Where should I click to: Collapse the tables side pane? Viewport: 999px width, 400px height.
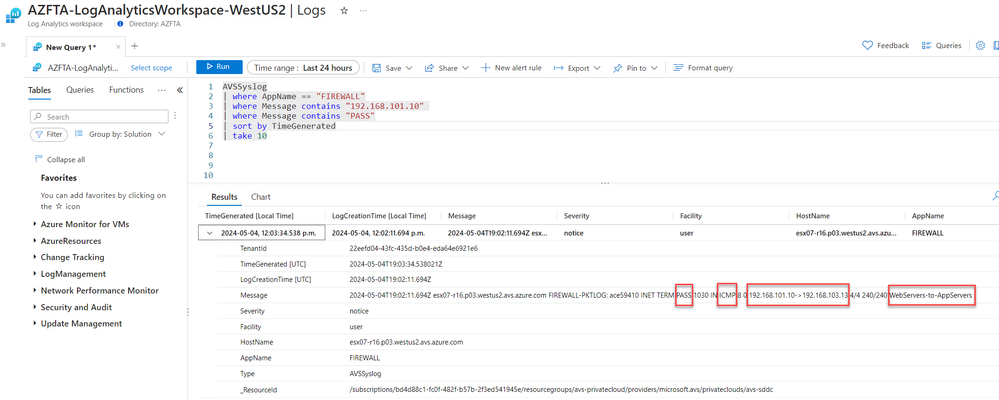pos(180,90)
